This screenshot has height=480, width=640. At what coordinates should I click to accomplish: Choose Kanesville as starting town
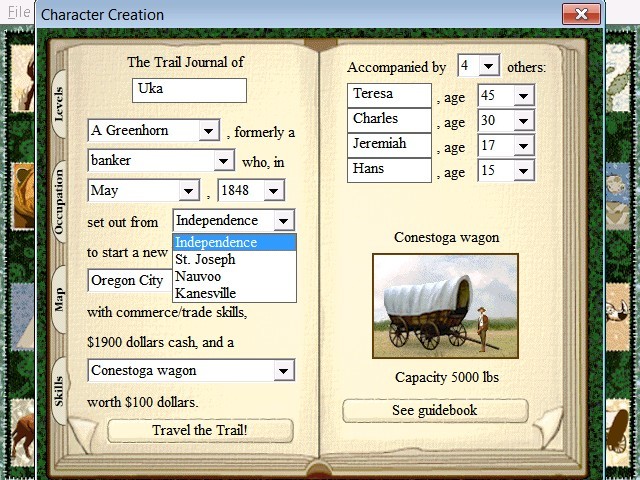(x=235, y=293)
